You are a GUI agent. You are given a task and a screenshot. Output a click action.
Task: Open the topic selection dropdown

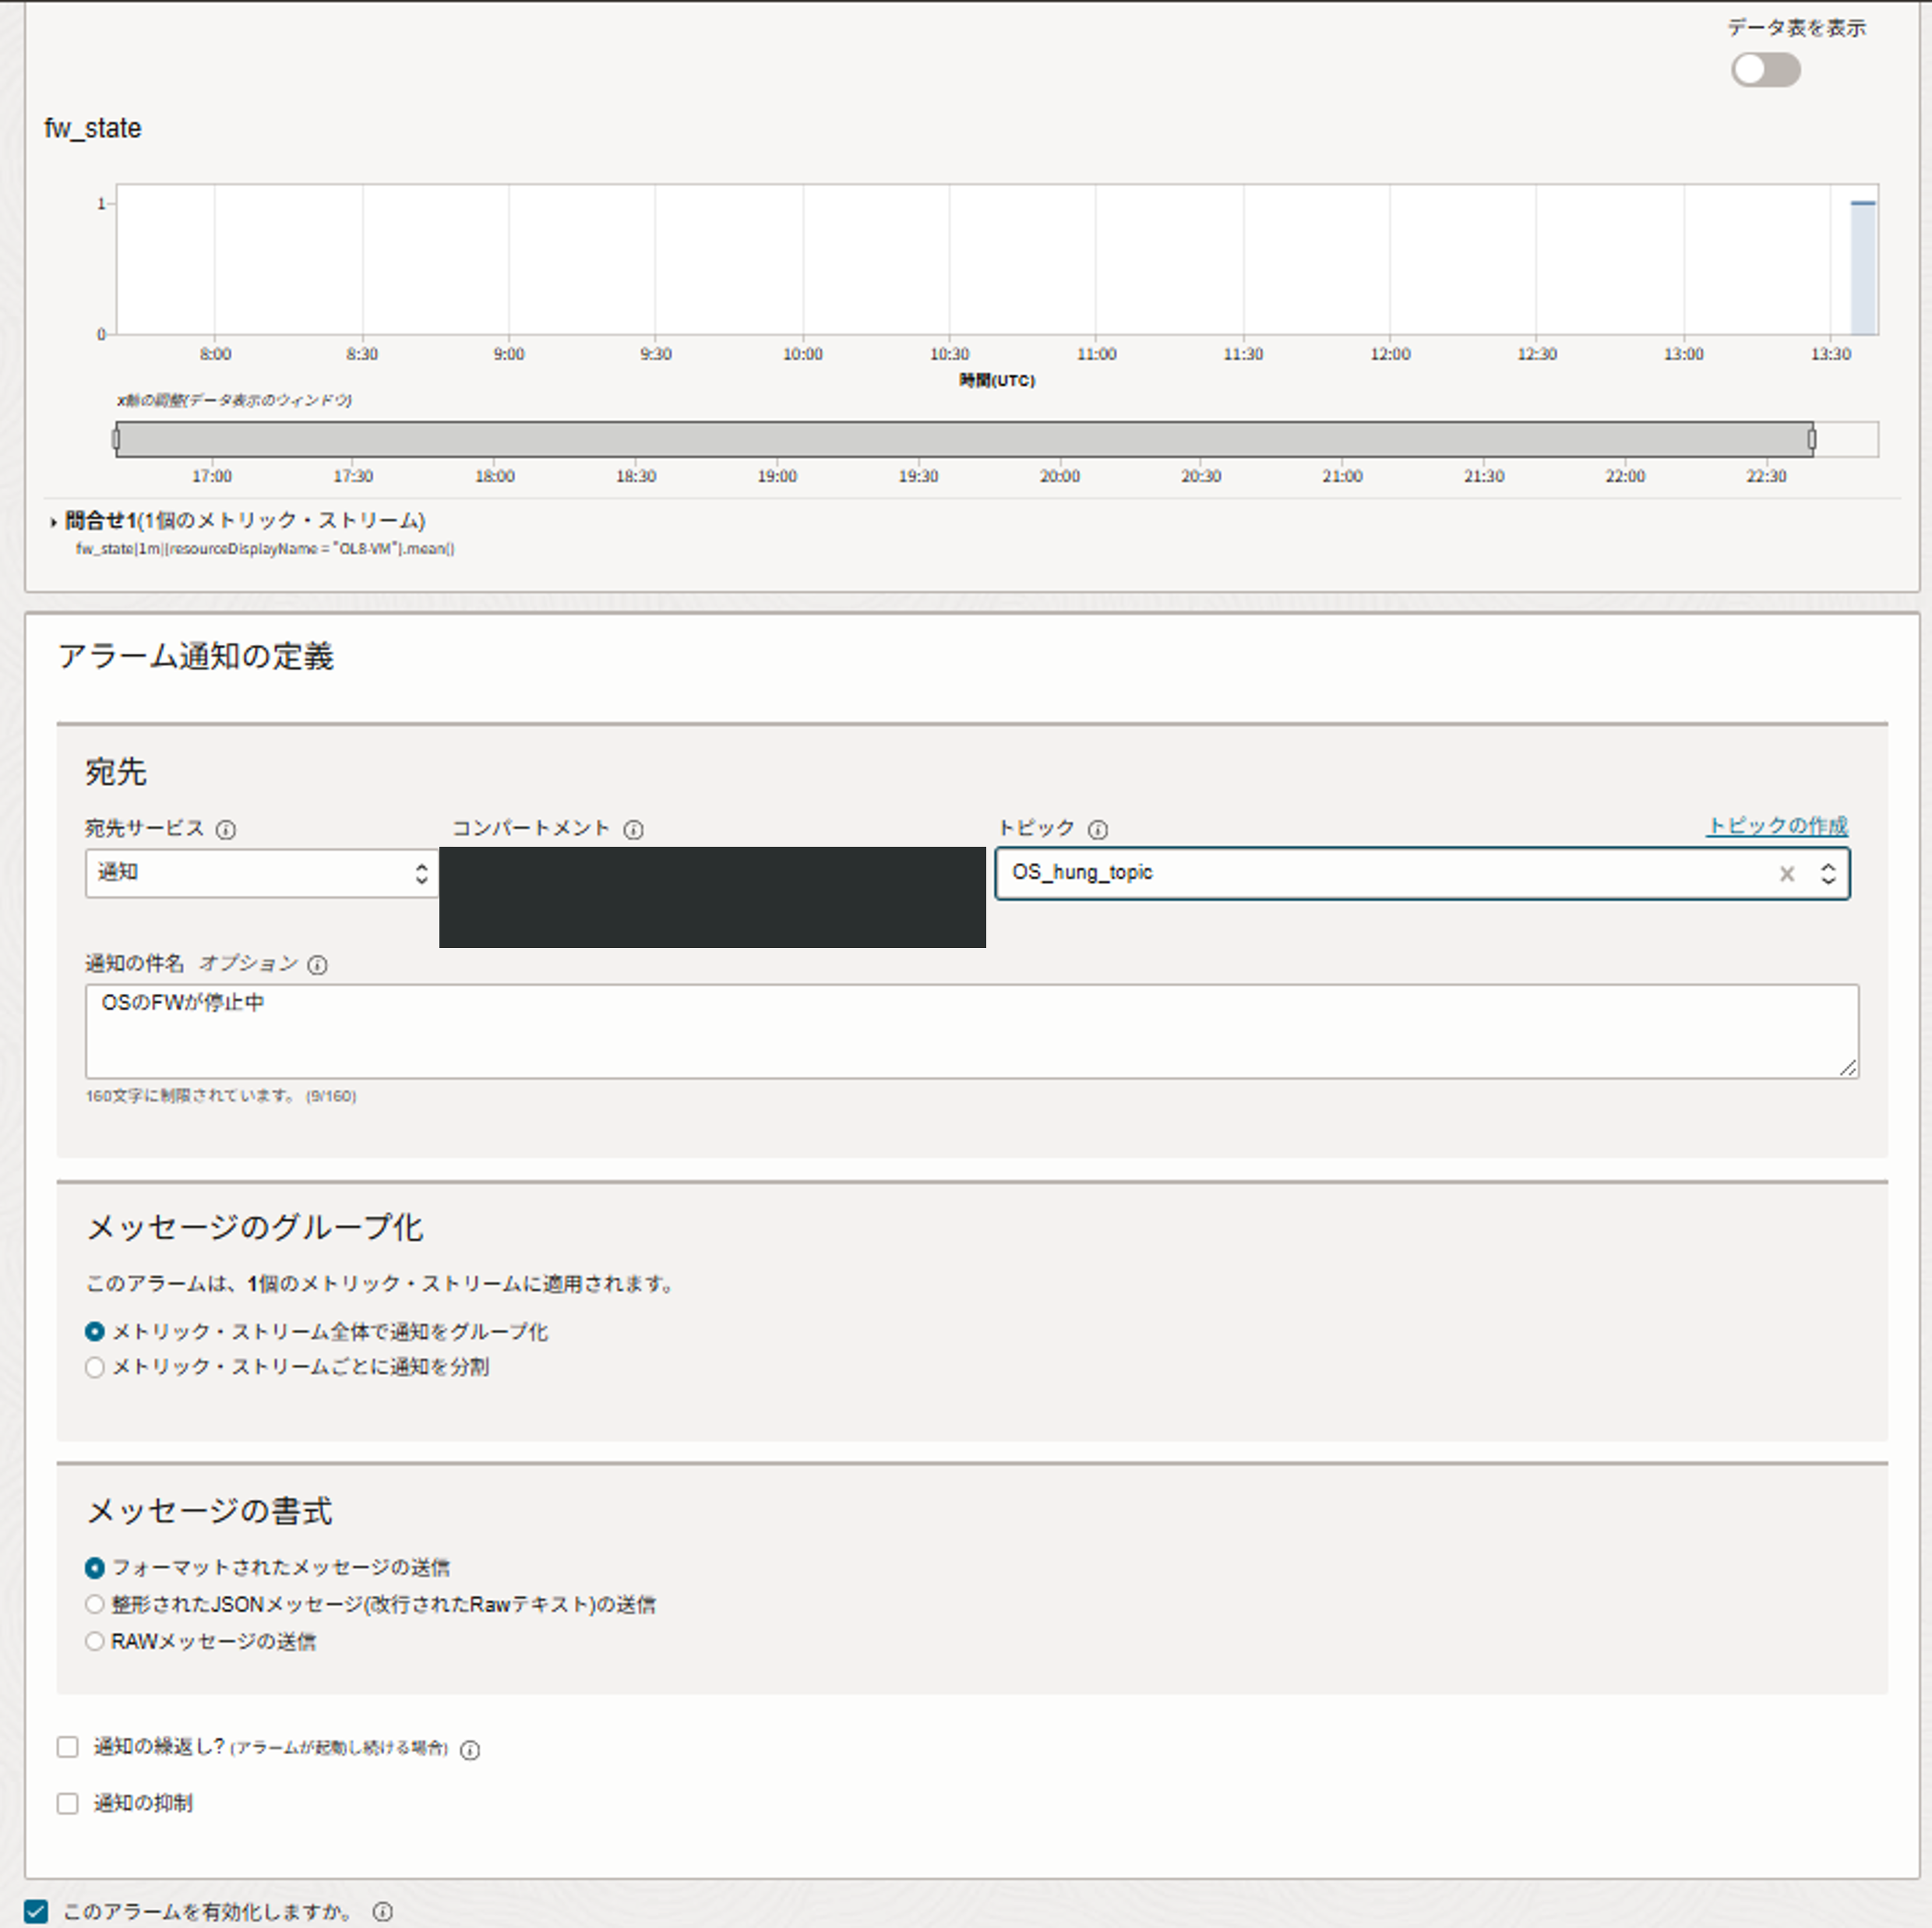click(1828, 873)
